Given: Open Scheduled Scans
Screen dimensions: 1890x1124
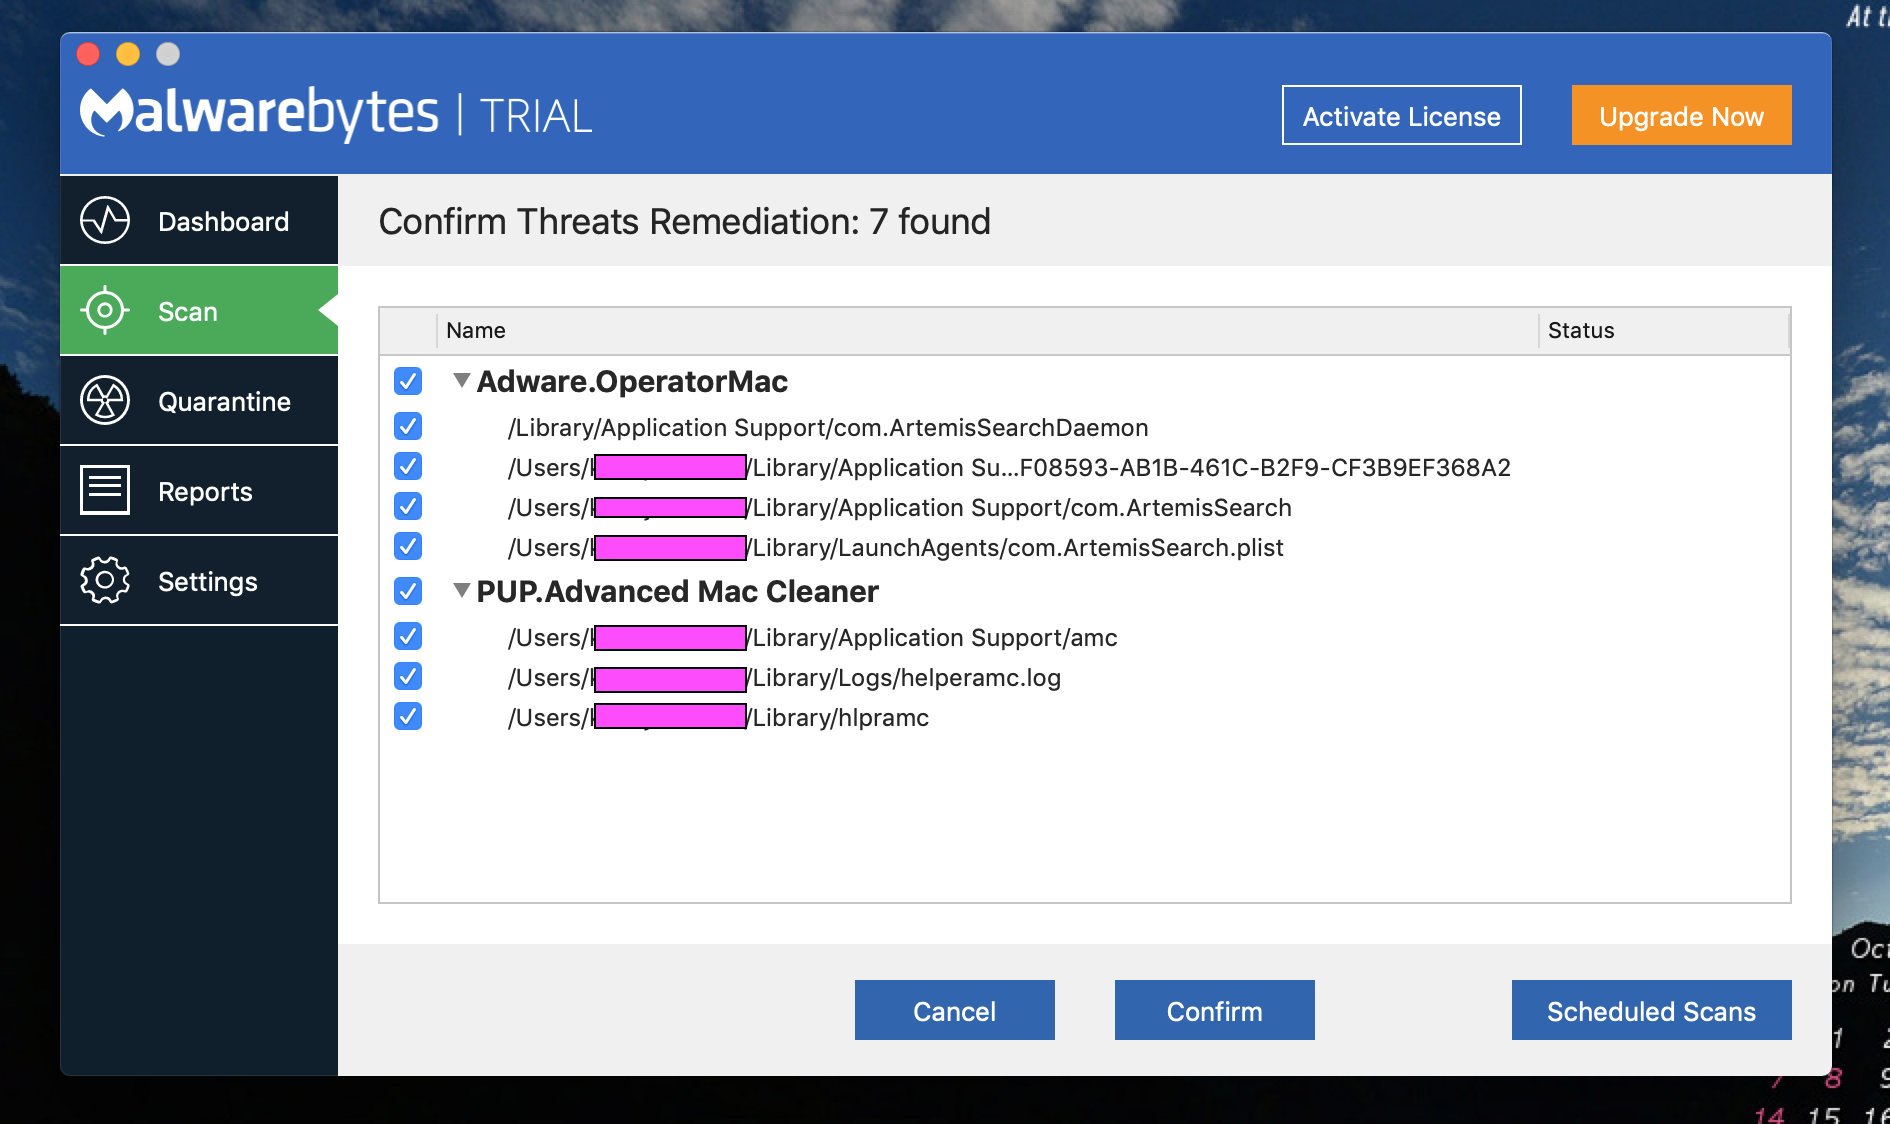Looking at the screenshot, I should [1651, 1010].
